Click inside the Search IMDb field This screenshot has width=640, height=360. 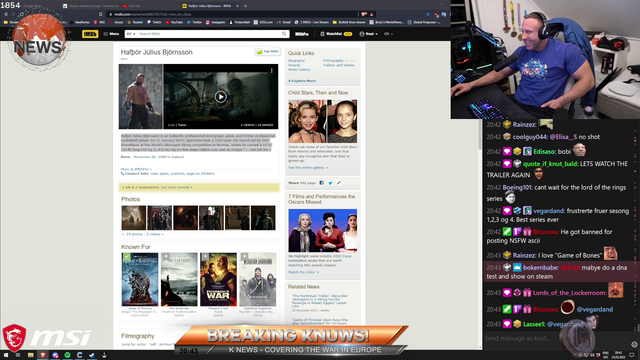tap(209, 34)
